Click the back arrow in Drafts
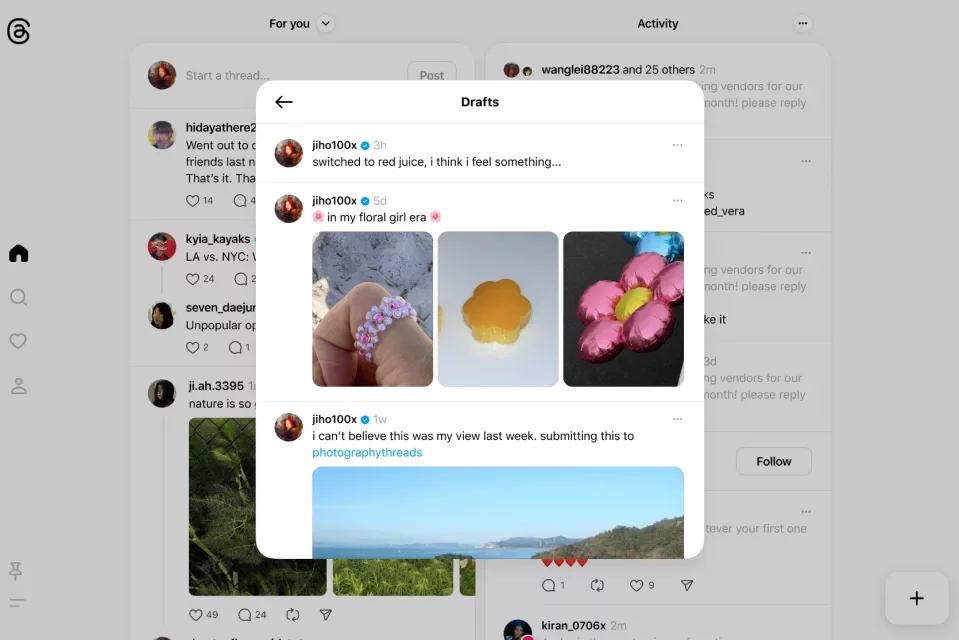Screen dimensions: 959x640 pyautogui.click(x=284, y=102)
